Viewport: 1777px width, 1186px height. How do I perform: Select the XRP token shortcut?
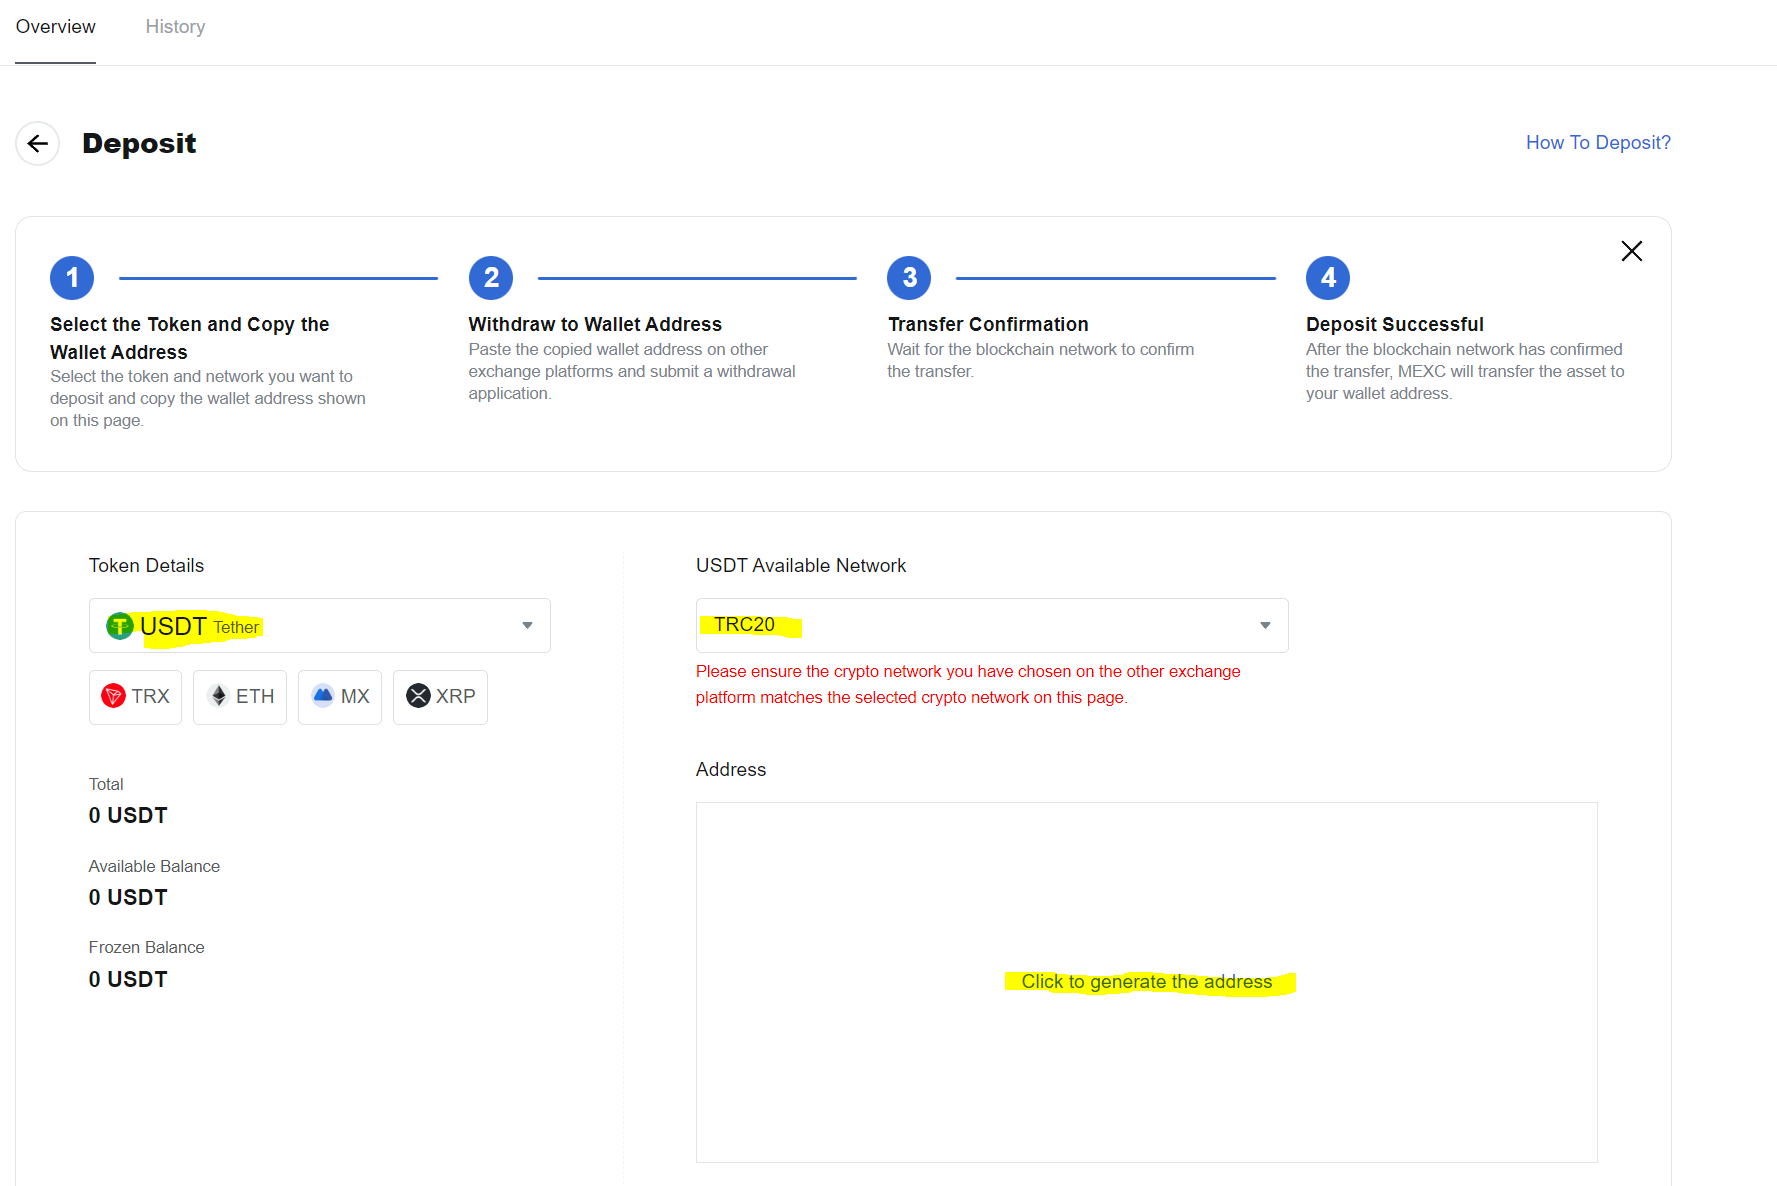(x=440, y=697)
